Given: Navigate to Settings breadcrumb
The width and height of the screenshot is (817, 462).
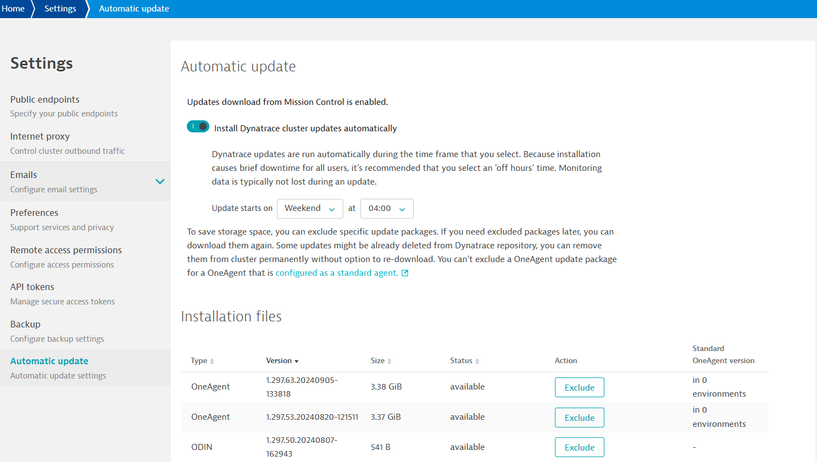Looking at the screenshot, I should coord(60,9).
